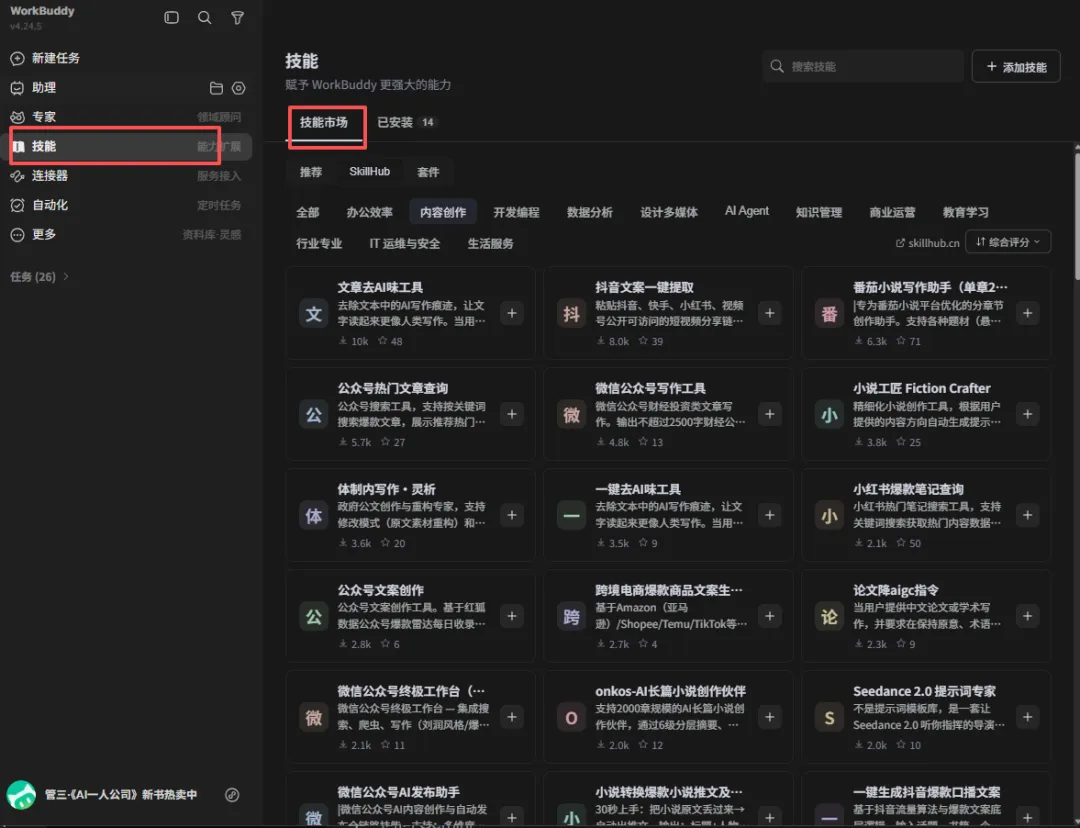This screenshot has width=1080, height=828.
Task: Click the S icon of Seedance 2.0
Action: pos(829,718)
